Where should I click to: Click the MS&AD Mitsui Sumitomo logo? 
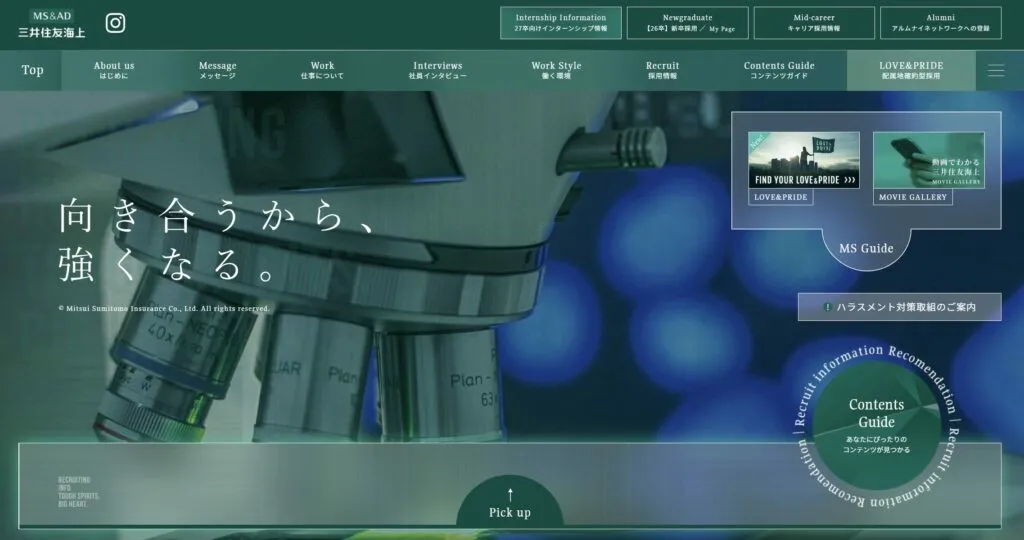click(52, 24)
